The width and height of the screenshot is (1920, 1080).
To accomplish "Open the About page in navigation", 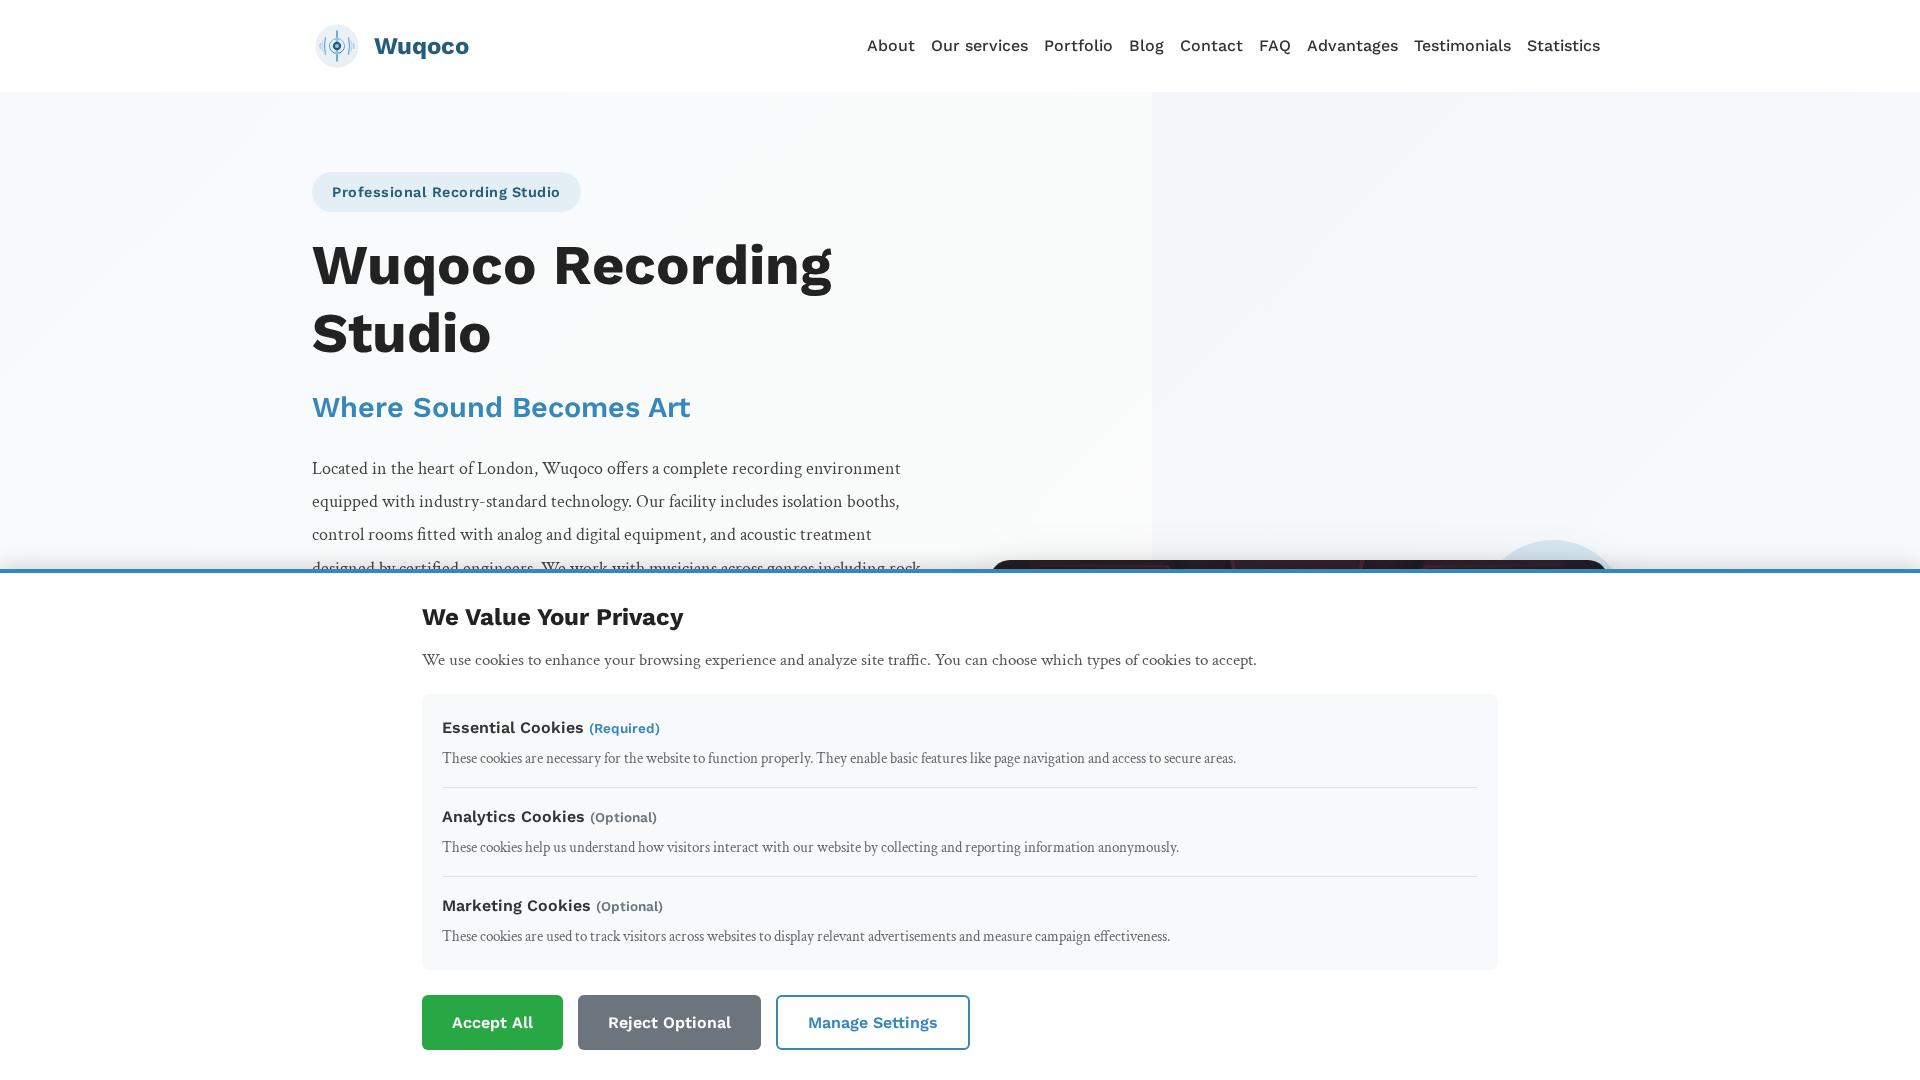I will [x=890, y=46].
